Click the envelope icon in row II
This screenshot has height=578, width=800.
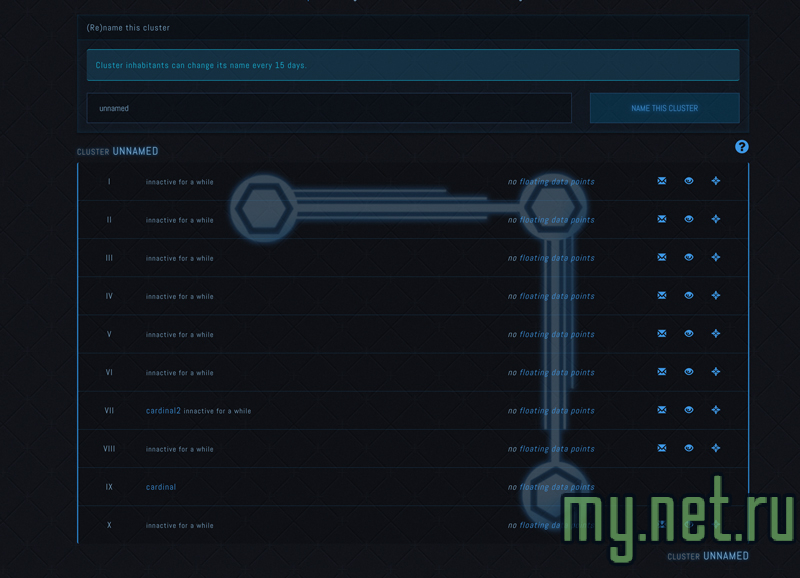pyautogui.click(x=662, y=219)
